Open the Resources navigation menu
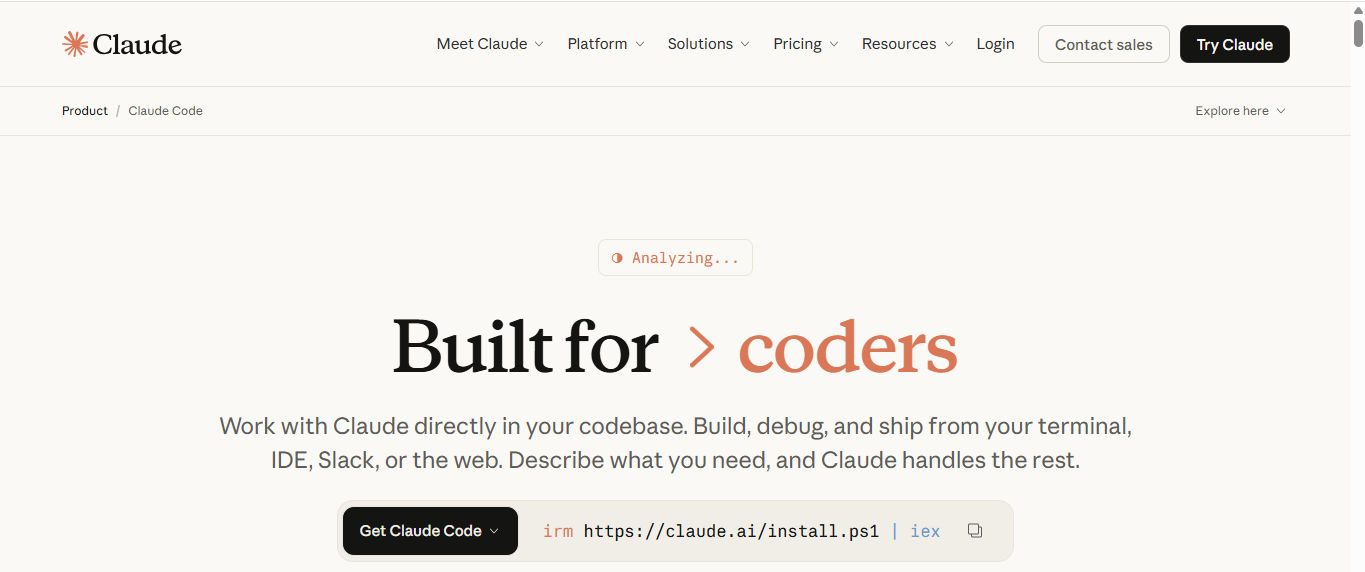Screen dimensions: 1365x572 tap(908, 44)
